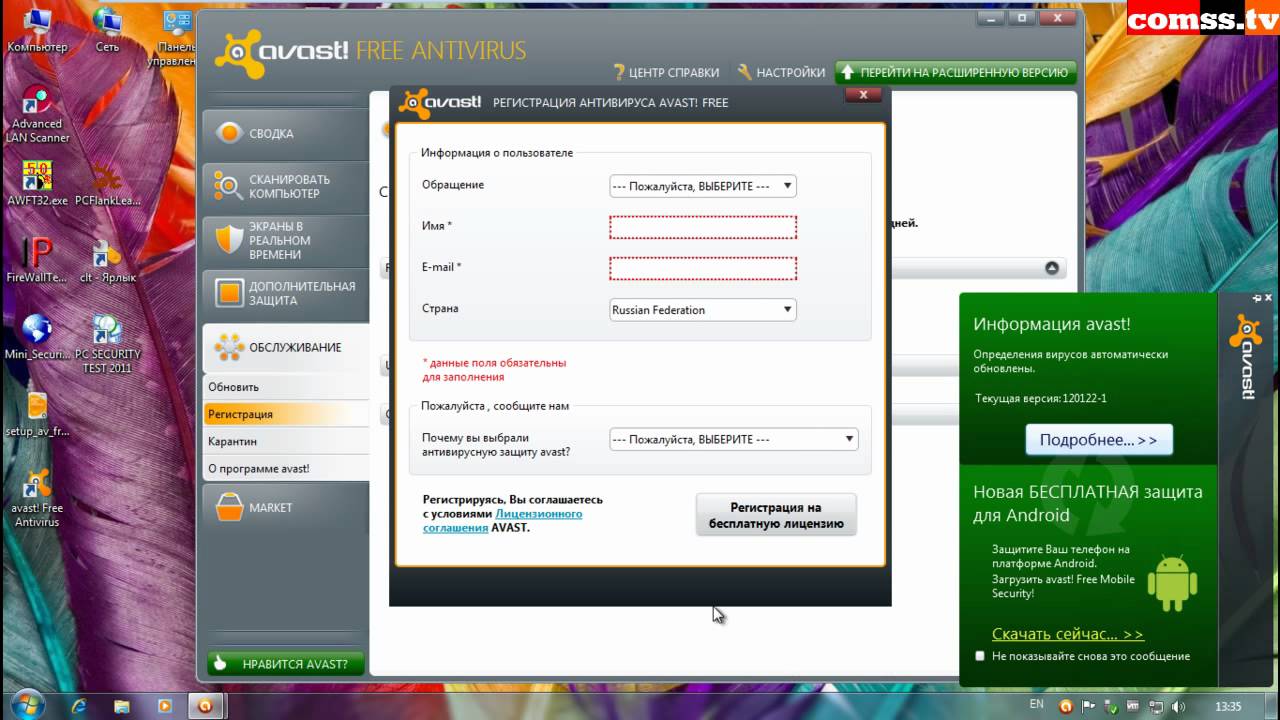Select О программе avast! item
1280x720 pixels.
(x=286, y=468)
